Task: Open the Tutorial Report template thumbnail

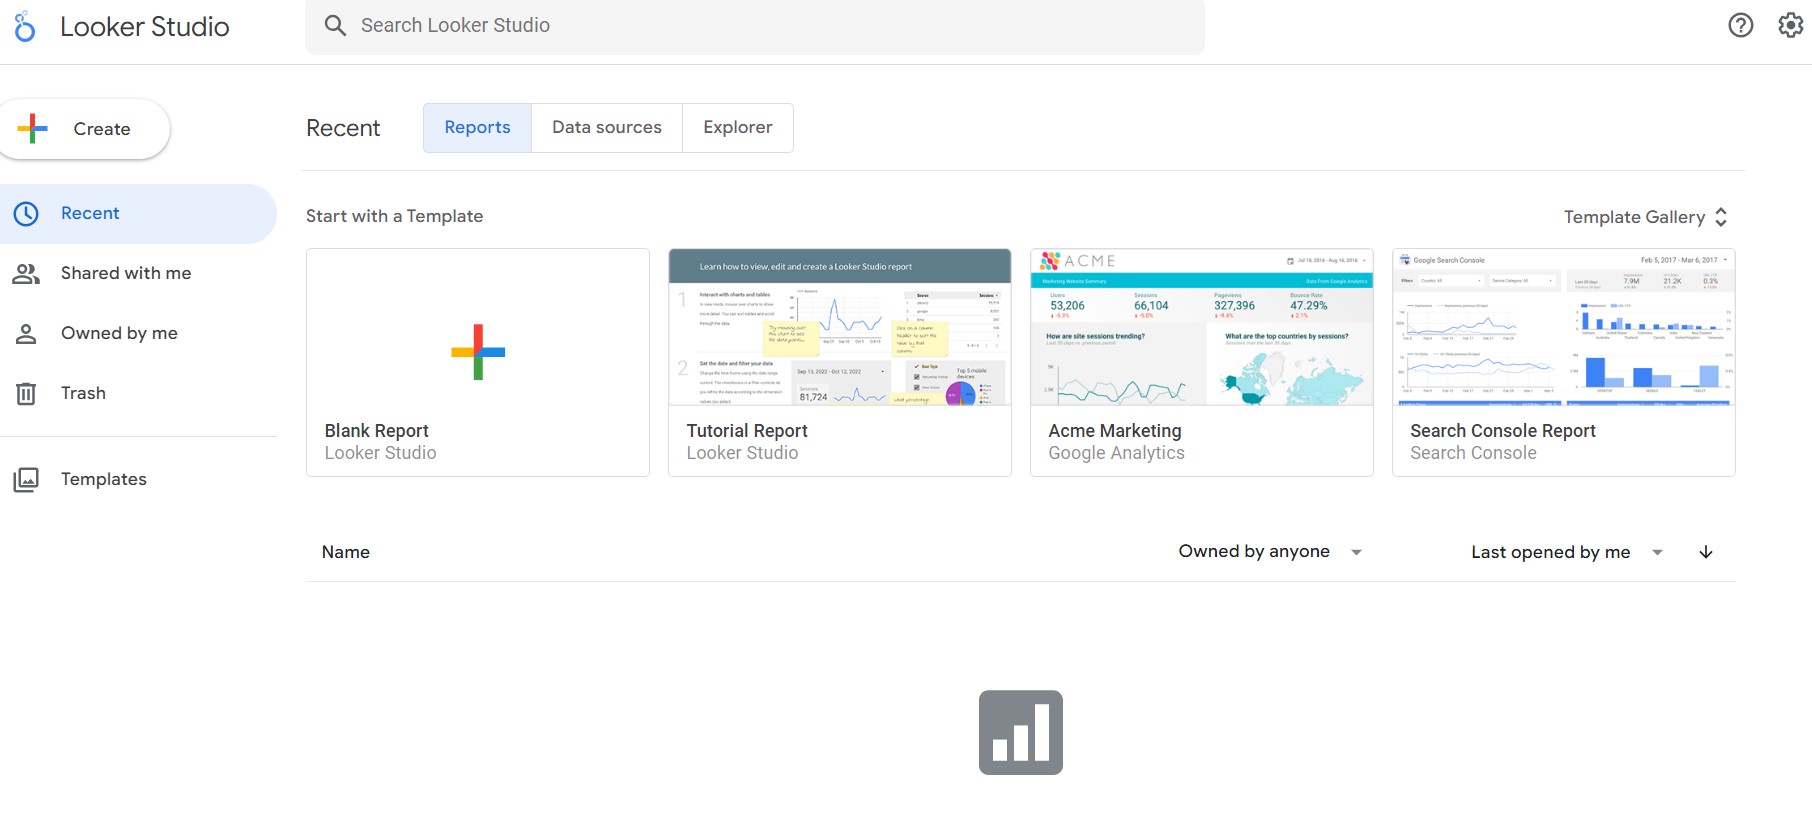Action: pyautogui.click(x=840, y=327)
